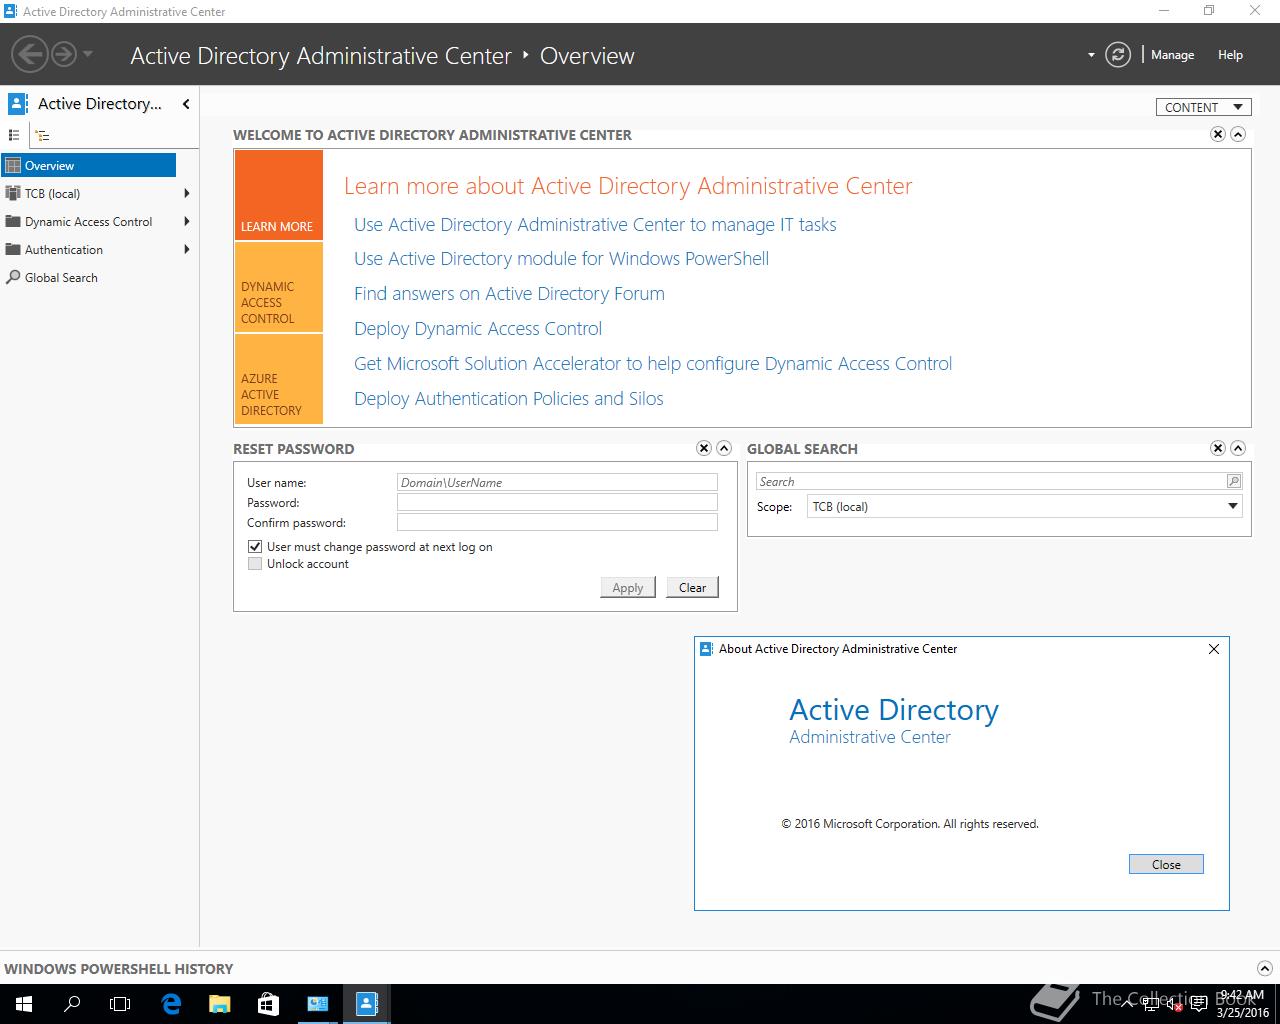Screen dimensions: 1280x1024
Task: Open Microsoft Solution Accelerator link
Action: tap(653, 364)
